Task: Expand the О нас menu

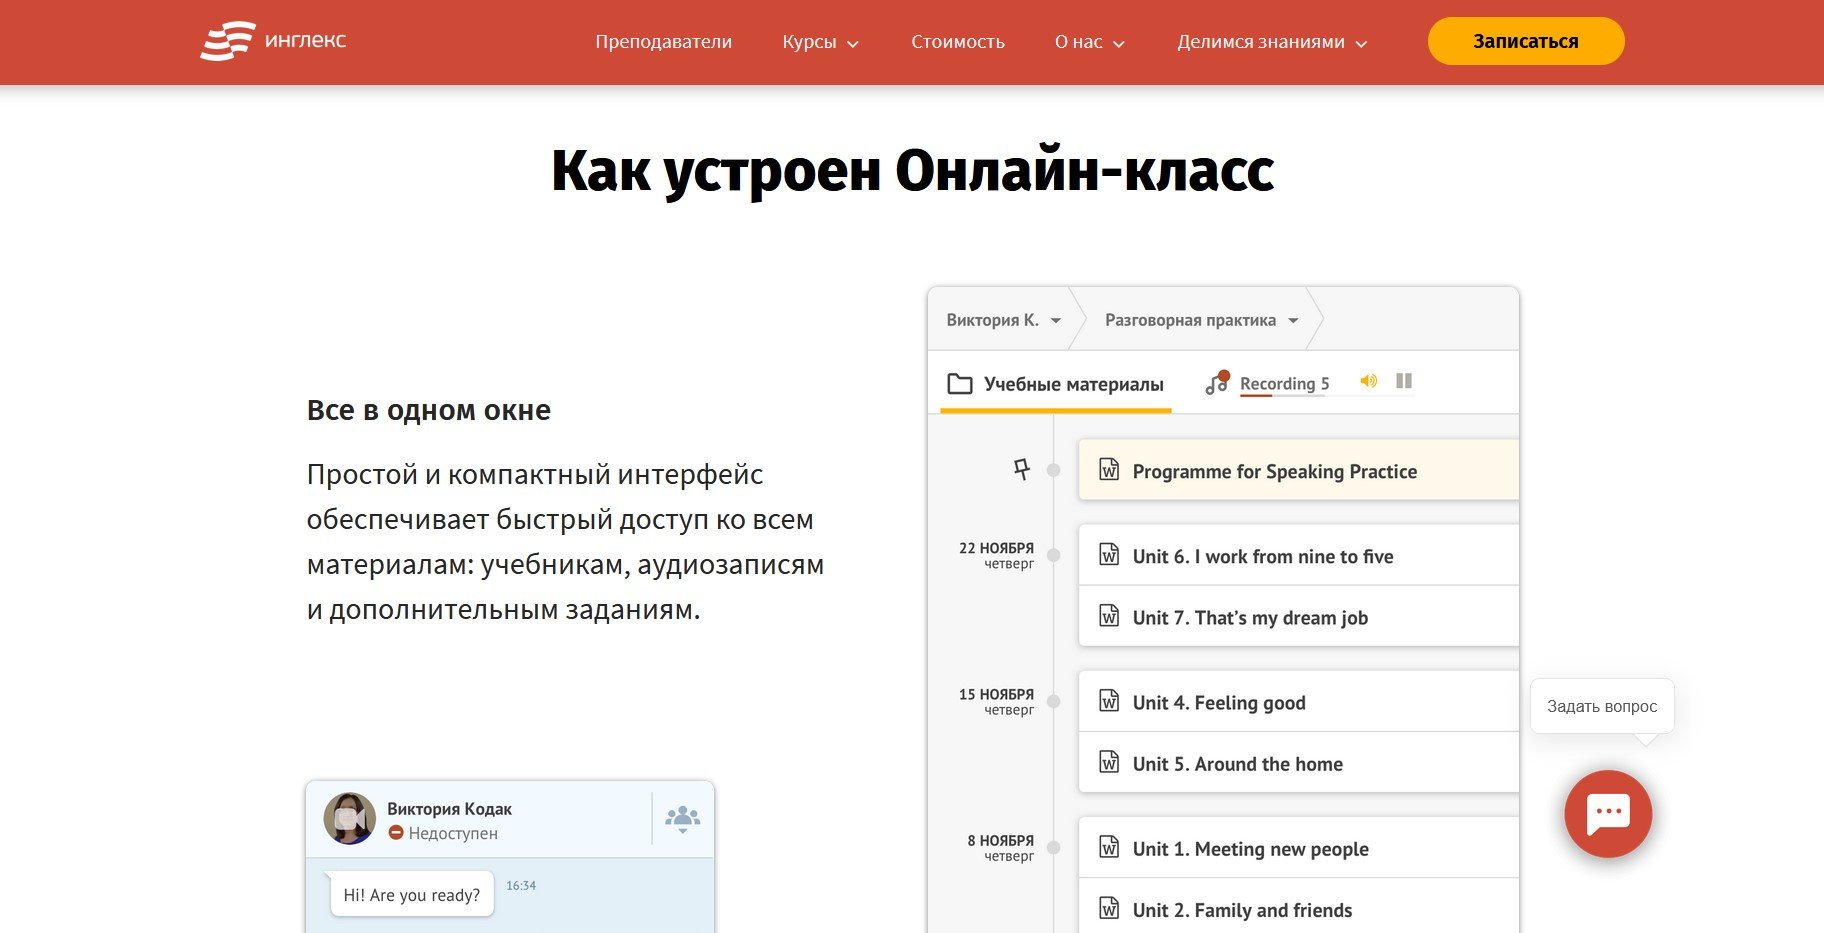Action: click(x=1089, y=42)
